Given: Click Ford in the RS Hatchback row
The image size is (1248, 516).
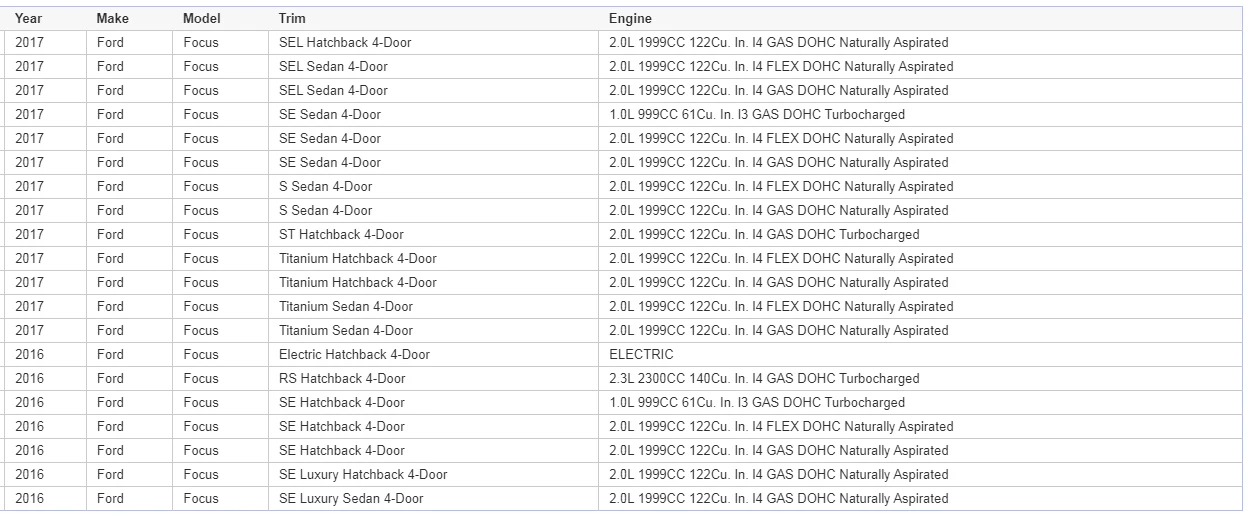Looking at the screenshot, I should coord(129,379).
